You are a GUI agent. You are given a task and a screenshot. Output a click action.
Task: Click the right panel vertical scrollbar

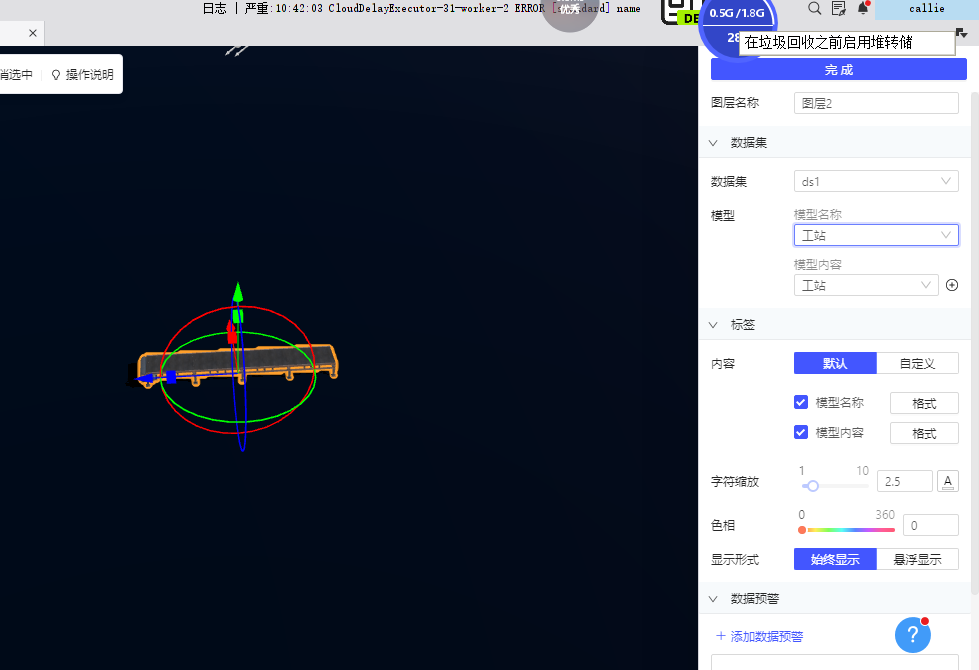point(975,343)
